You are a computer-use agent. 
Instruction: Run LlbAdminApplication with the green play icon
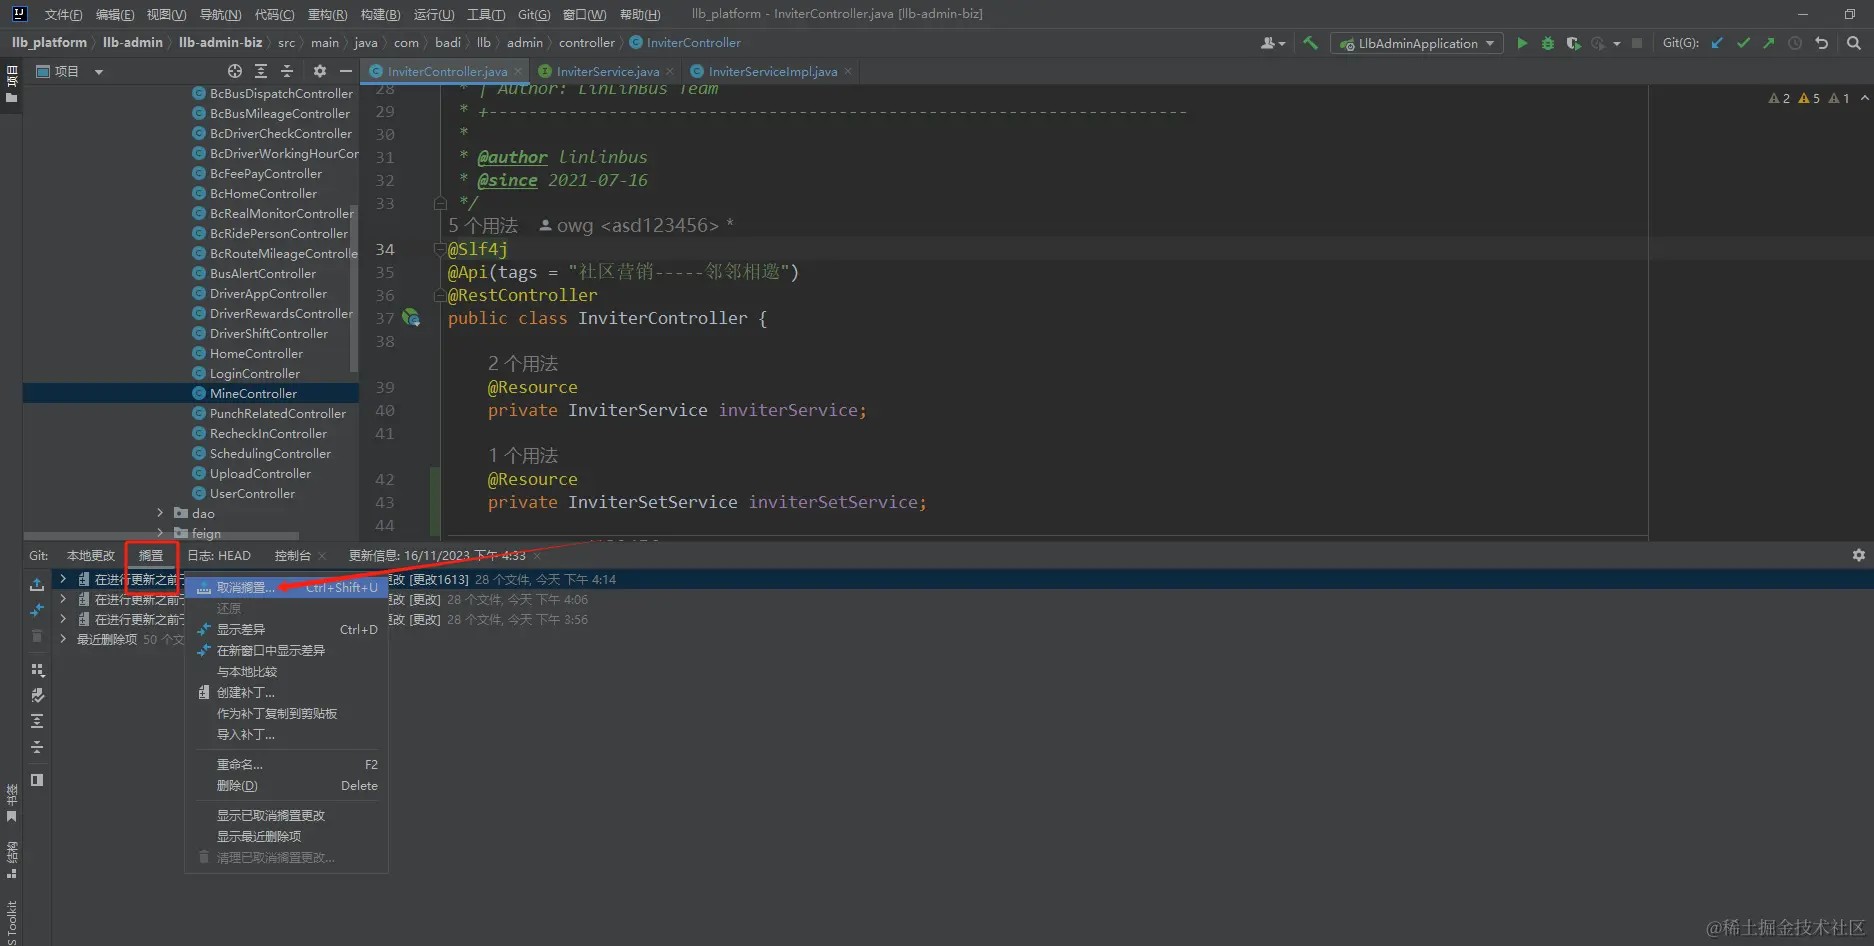pyautogui.click(x=1521, y=43)
